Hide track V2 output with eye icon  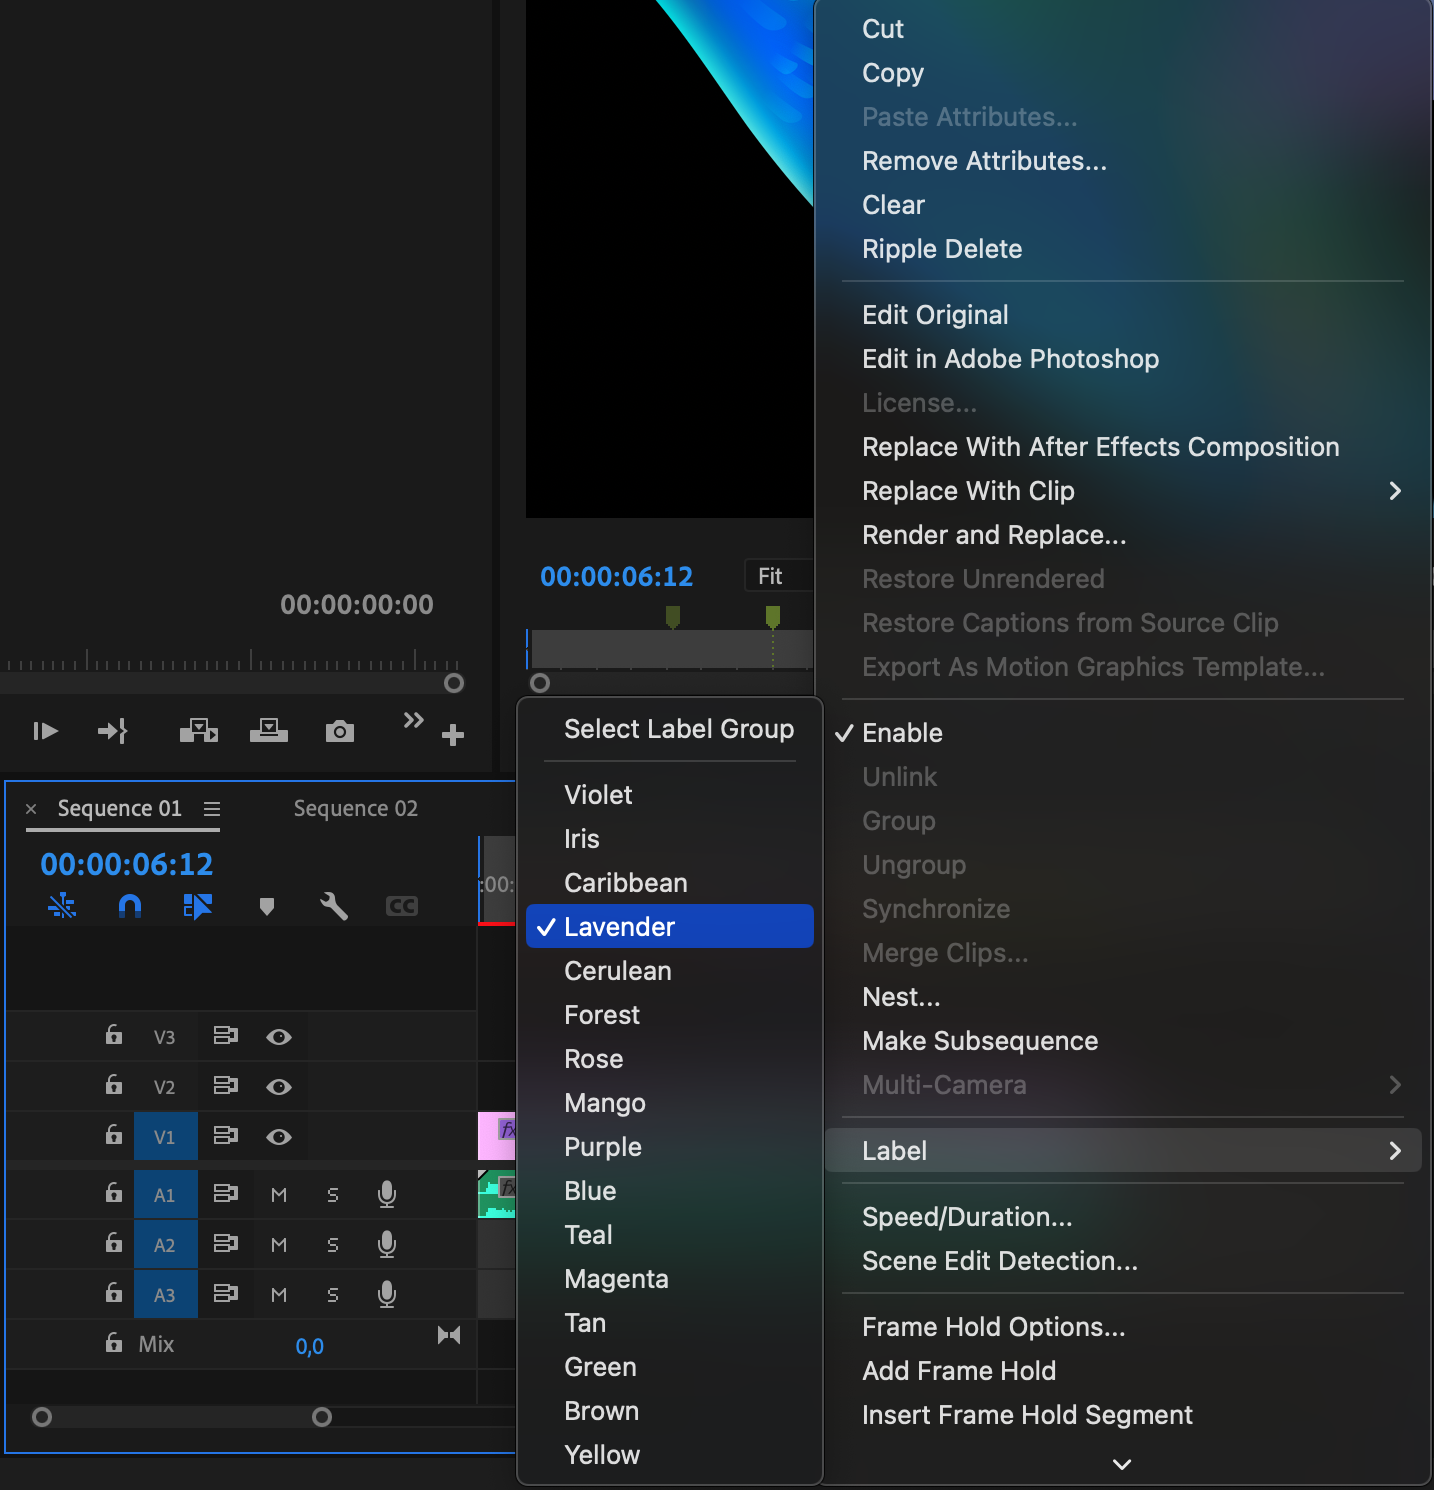tap(279, 1087)
